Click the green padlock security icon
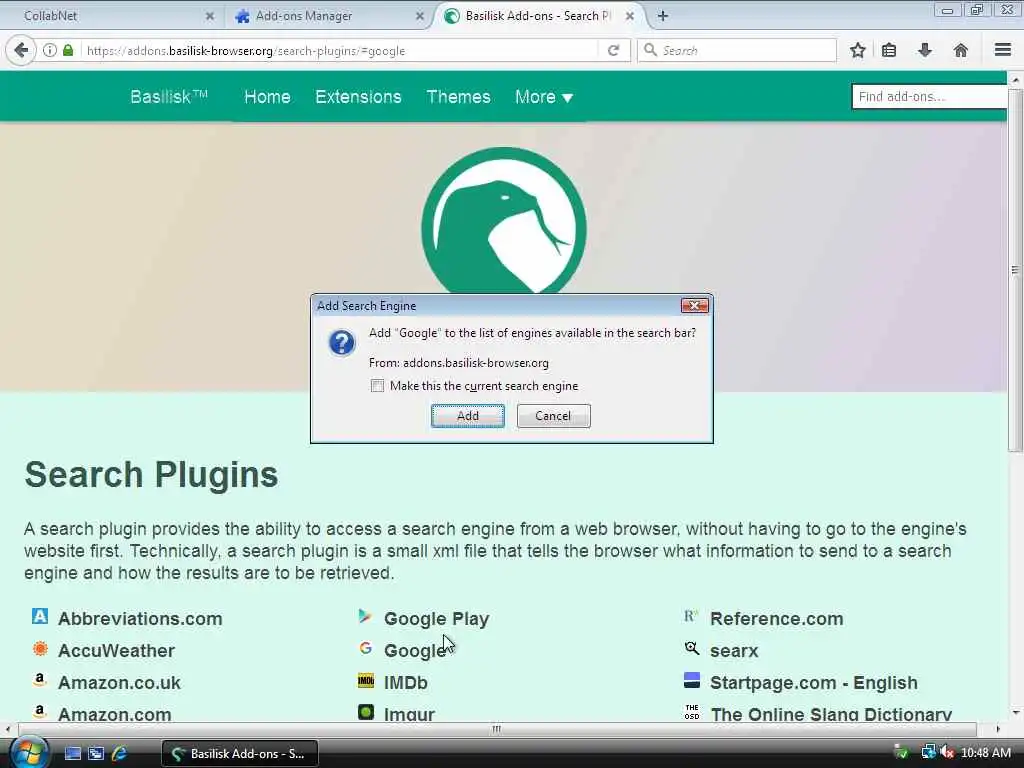Viewport: 1024px width, 768px height. coord(68,50)
